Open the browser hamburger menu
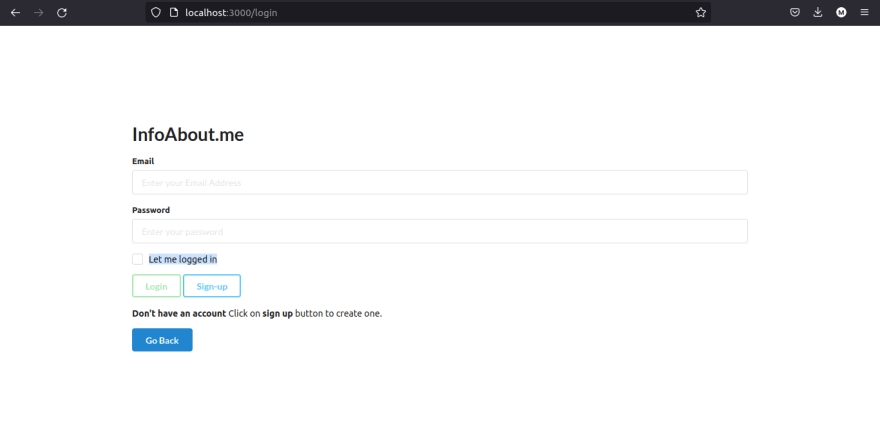The height and width of the screenshot is (448, 880). [864, 12]
